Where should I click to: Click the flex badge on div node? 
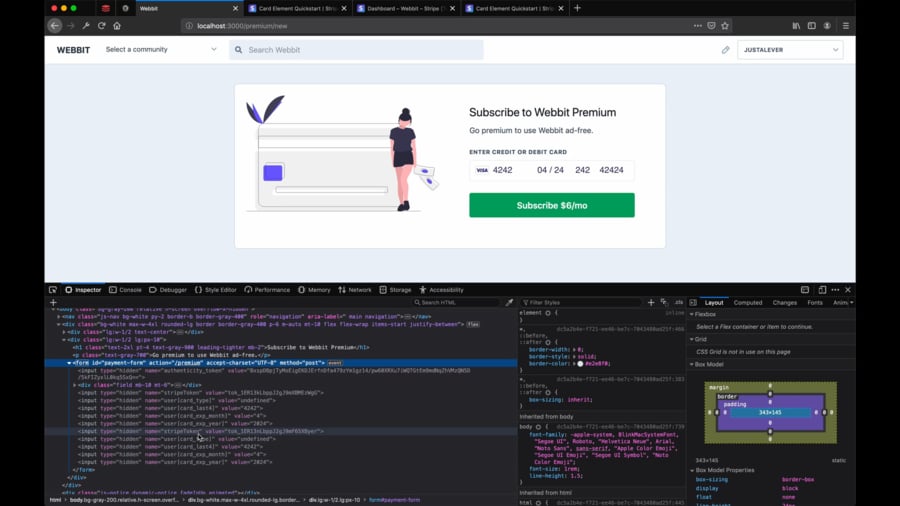[473, 325]
